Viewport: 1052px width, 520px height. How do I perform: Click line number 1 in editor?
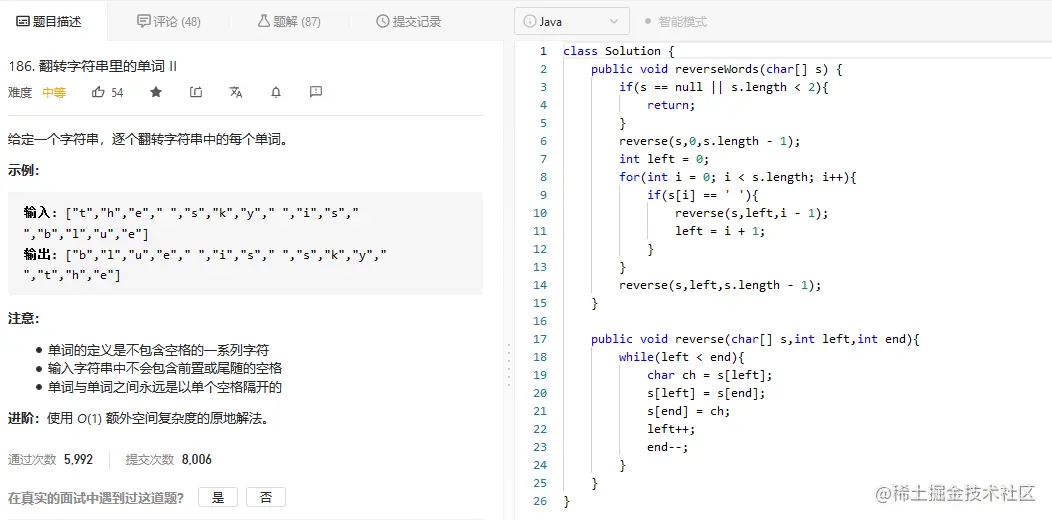543,51
